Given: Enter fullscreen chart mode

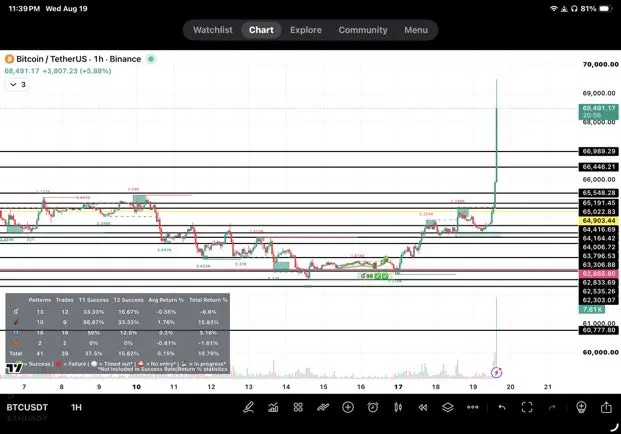Looking at the screenshot, I should 527,407.
